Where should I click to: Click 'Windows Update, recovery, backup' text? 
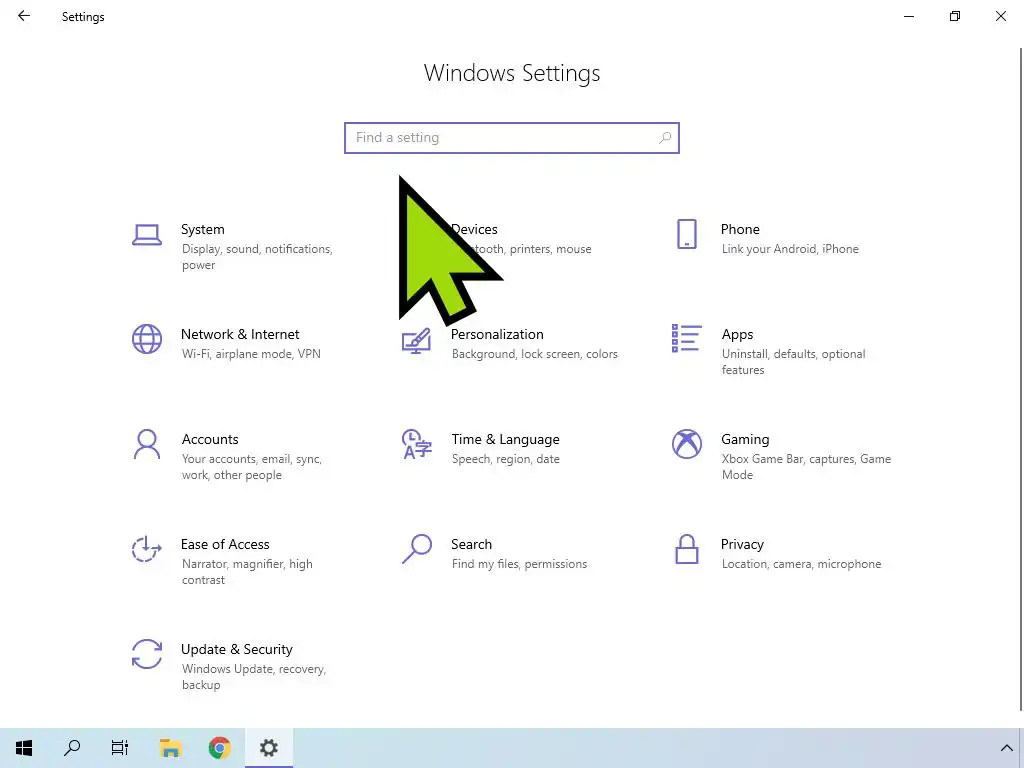253,677
